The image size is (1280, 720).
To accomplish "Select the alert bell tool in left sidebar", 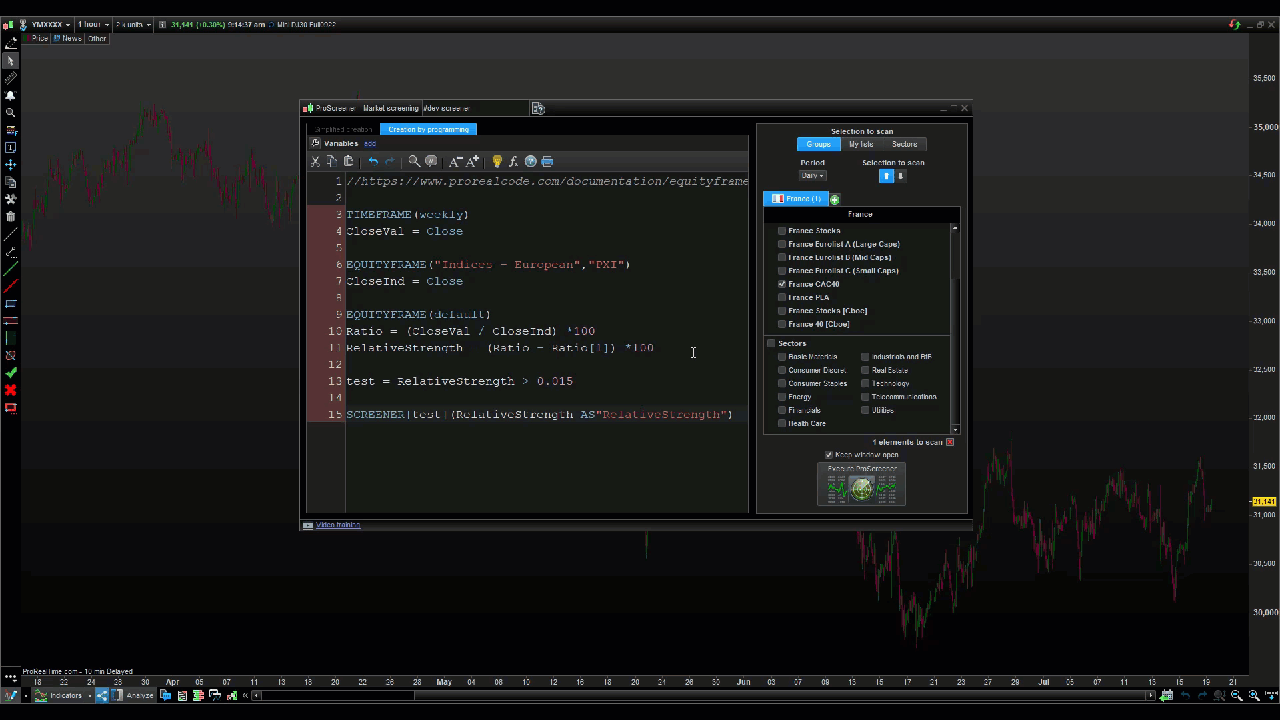I will coord(11,95).
